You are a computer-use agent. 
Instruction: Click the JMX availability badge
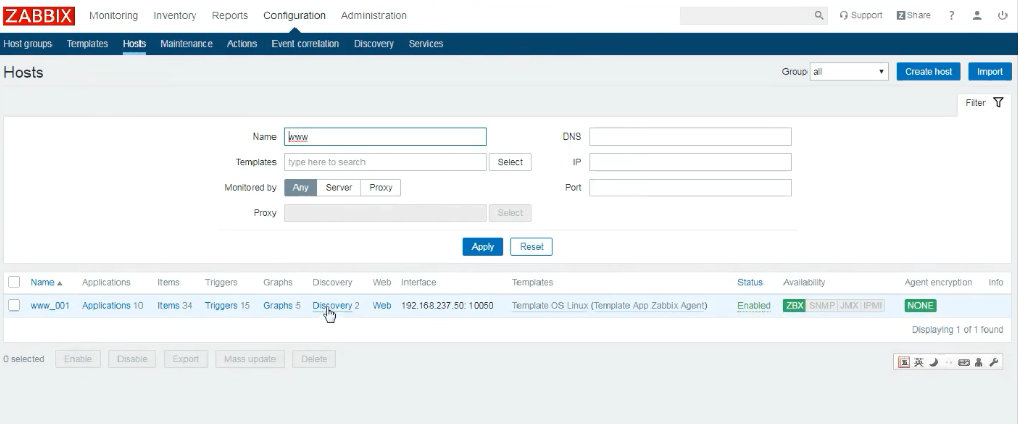click(849, 306)
